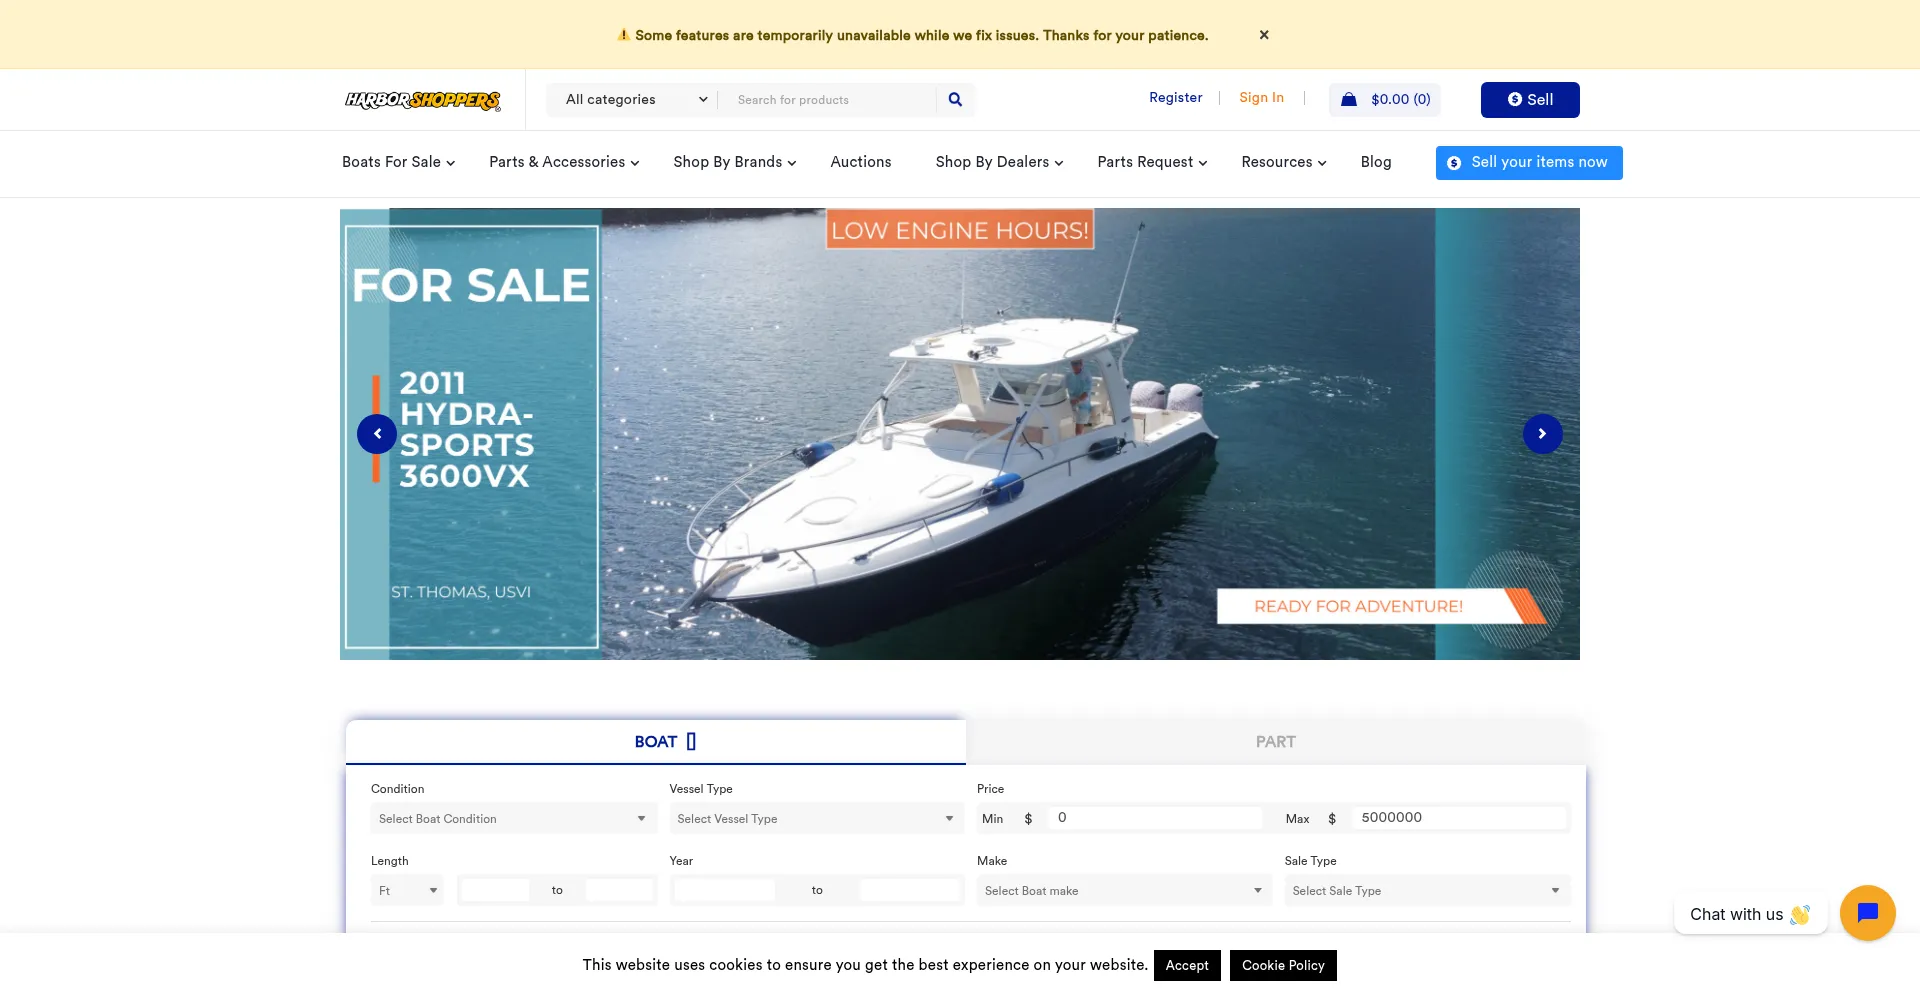The width and height of the screenshot is (1920, 993).
Task: Open the Select Sale Type dropdown
Action: tap(1427, 891)
